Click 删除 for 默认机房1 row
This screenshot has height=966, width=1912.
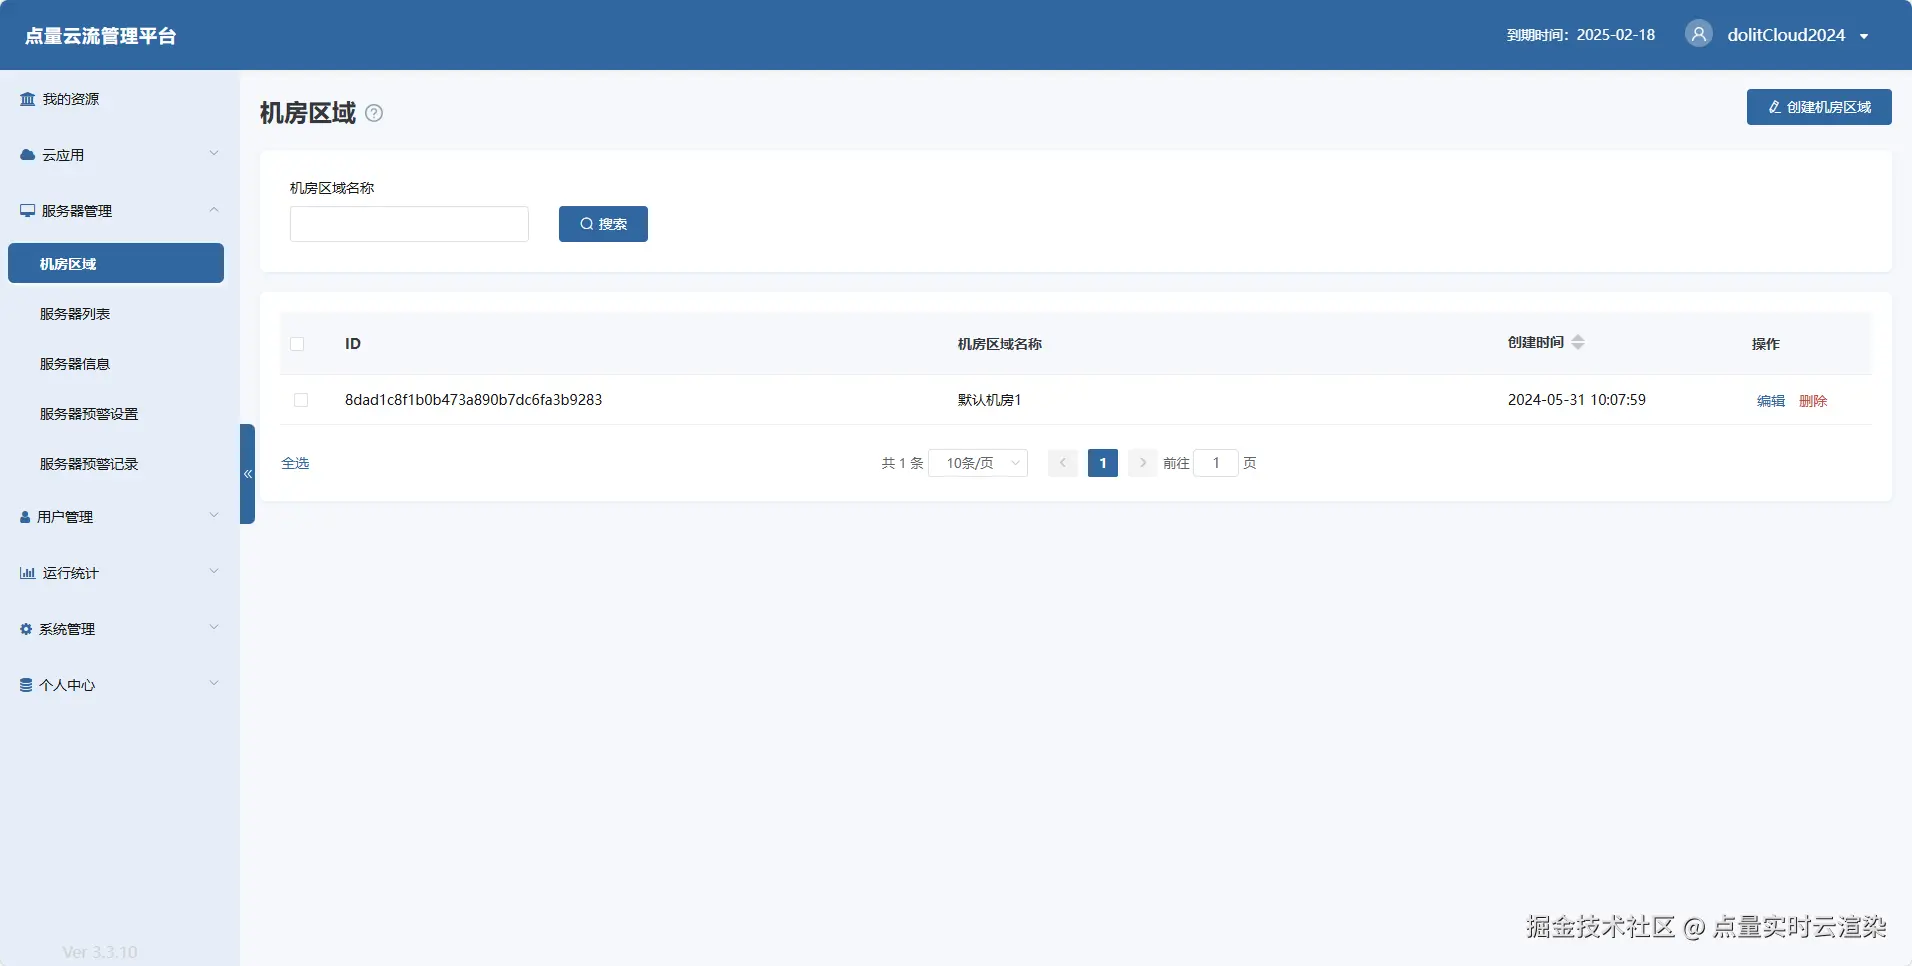[1813, 401]
